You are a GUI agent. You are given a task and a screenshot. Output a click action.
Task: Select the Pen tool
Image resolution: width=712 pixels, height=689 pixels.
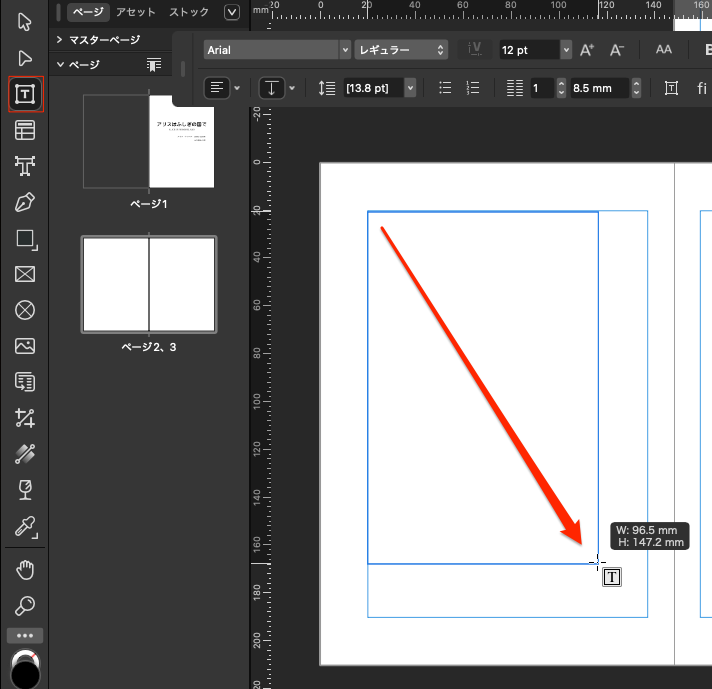(x=25, y=203)
